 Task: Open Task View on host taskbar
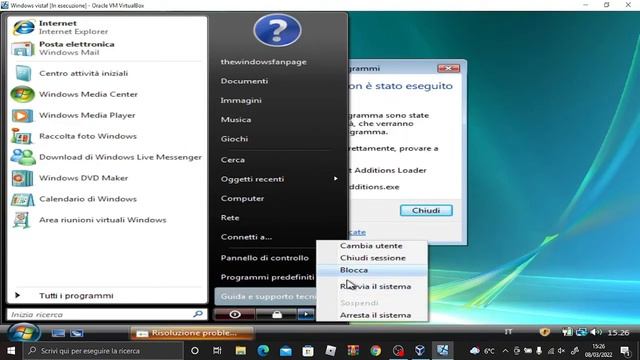point(217,351)
